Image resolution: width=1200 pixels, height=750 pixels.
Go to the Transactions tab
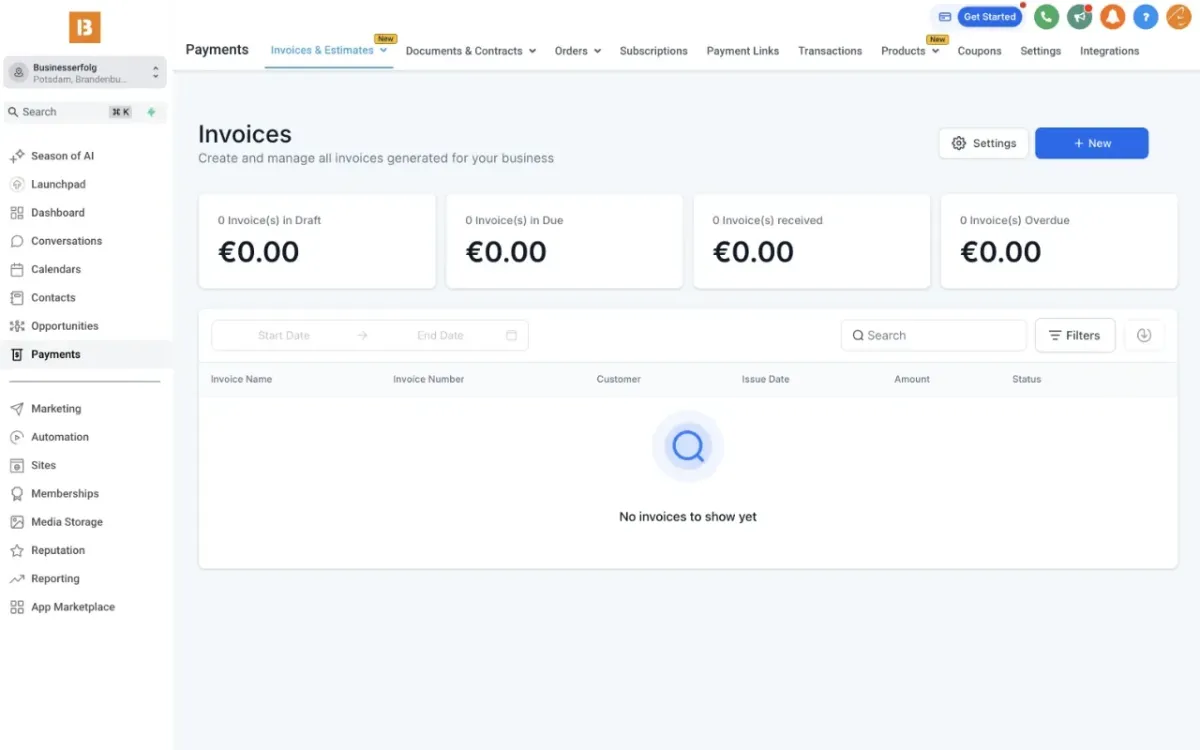(x=830, y=51)
